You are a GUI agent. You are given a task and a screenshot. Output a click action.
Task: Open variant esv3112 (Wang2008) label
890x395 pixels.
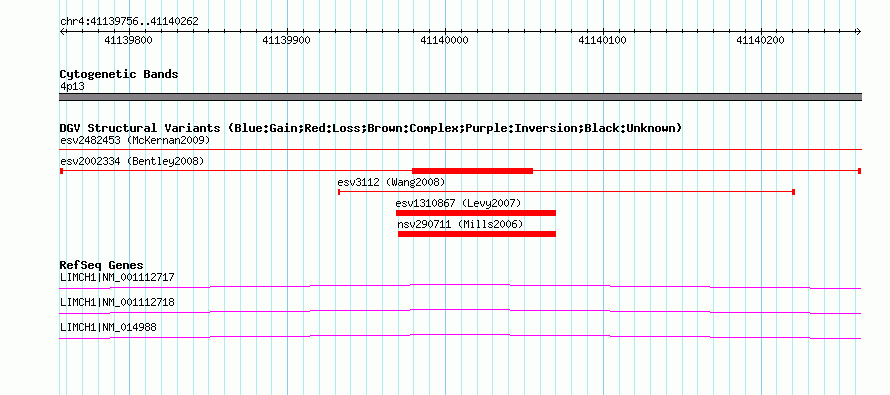click(x=391, y=183)
